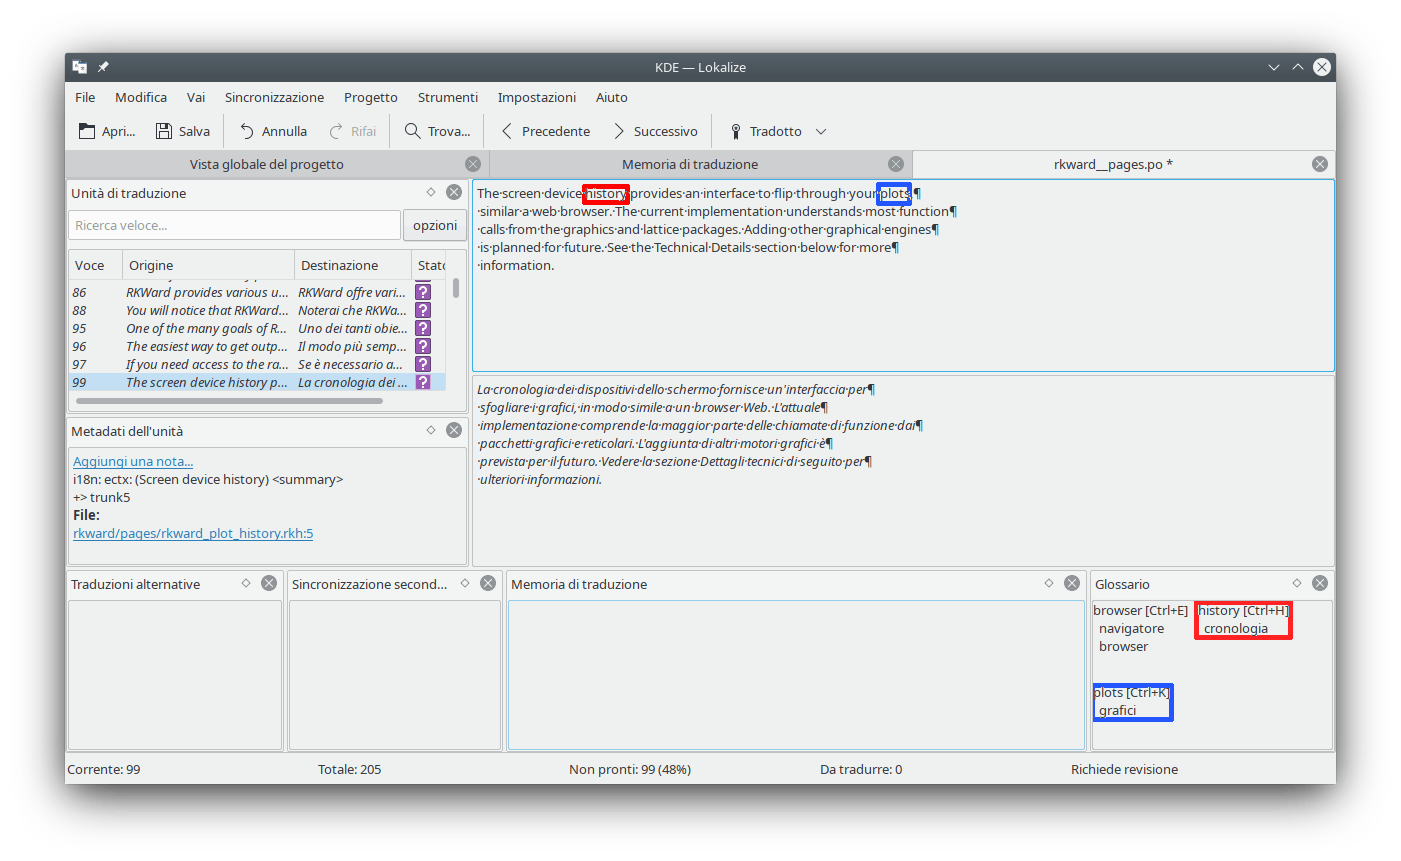Click the Apri (open file) toolbar icon
The width and height of the screenshot is (1401, 861).
[88, 131]
